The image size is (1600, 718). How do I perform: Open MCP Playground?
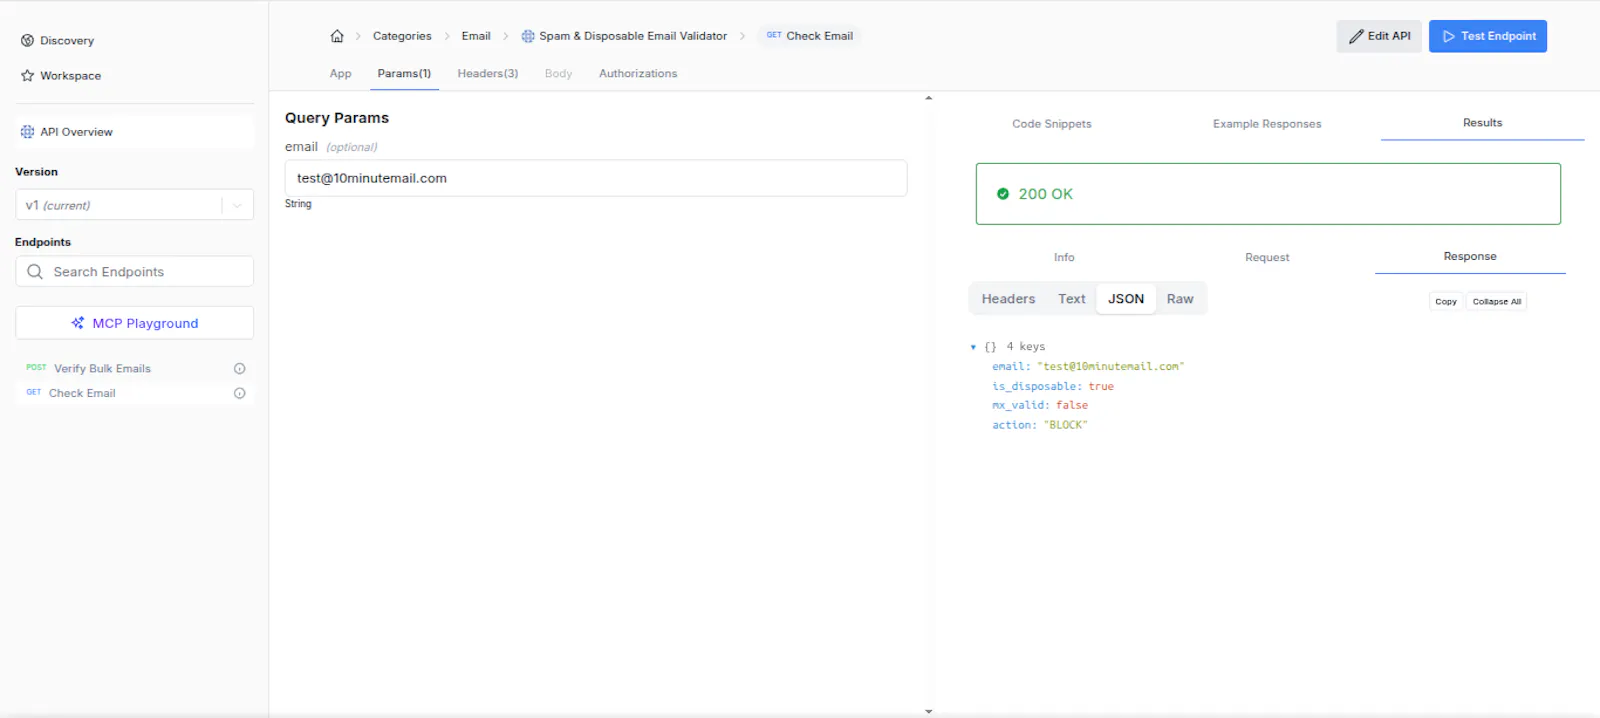pos(134,323)
